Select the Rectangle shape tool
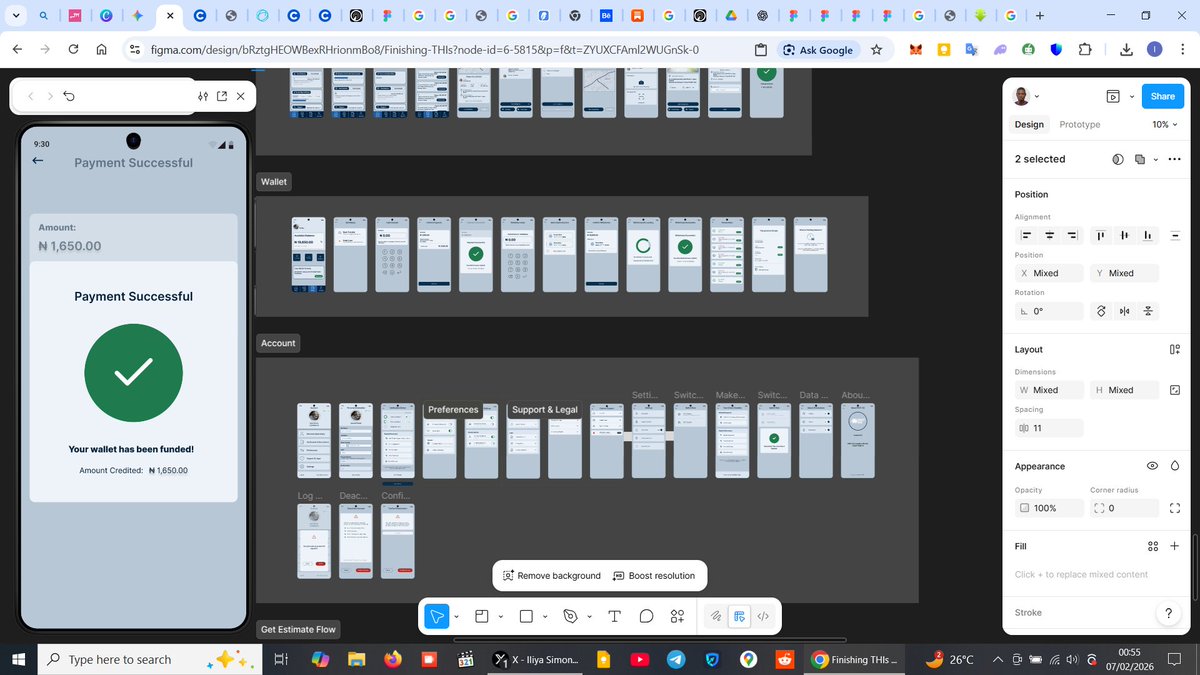The height and width of the screenshot is (675, 1200). click(x=527, y=616)
